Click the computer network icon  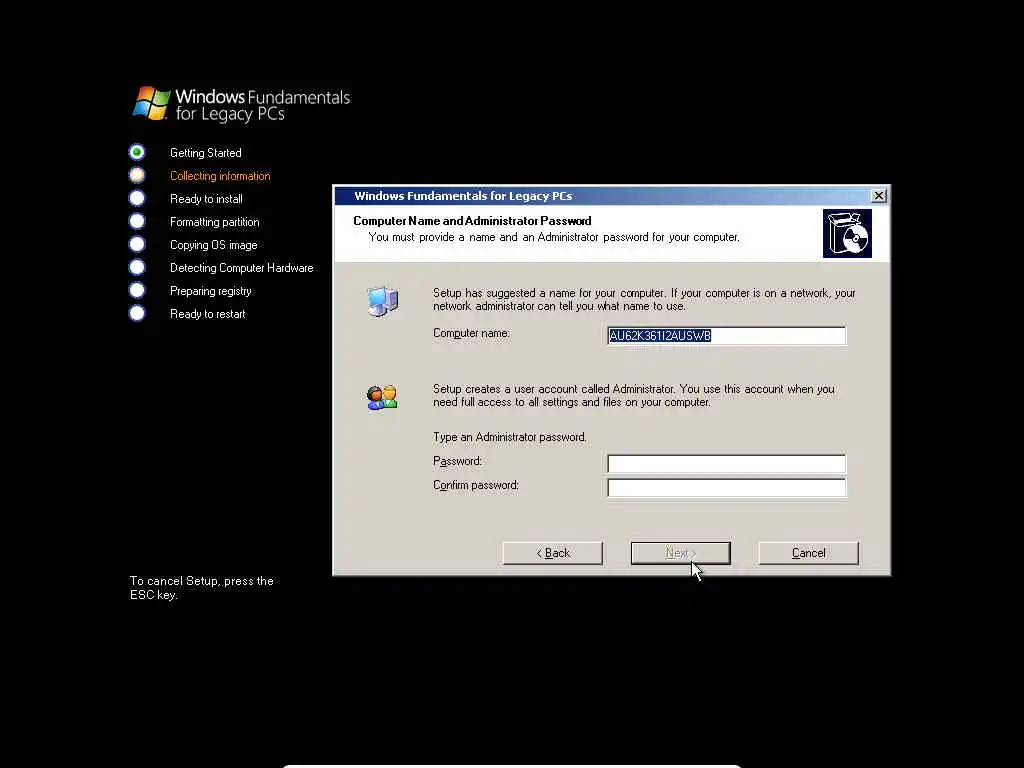pos(383,302)
